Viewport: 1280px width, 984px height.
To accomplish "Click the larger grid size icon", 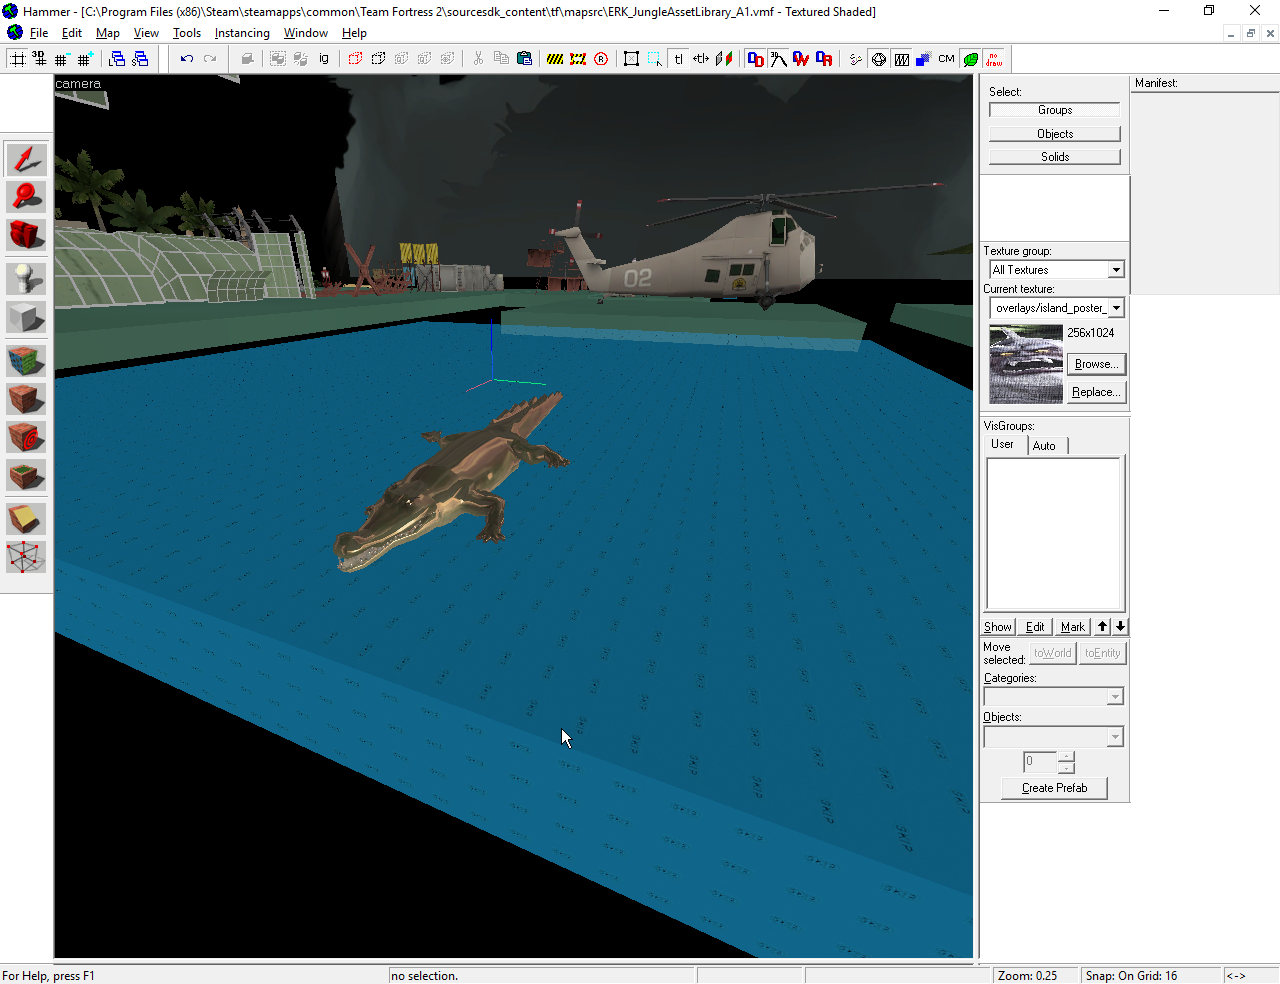I will pos(85,59).
